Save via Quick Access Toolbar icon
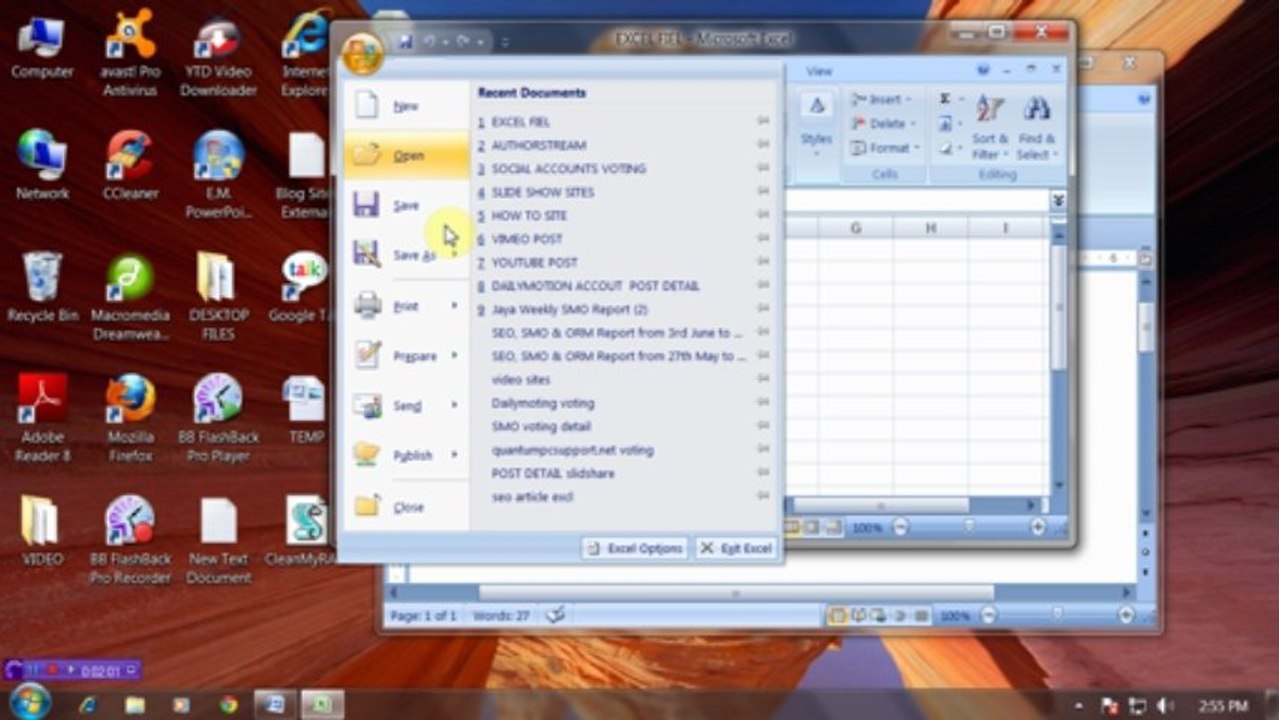 405,42
